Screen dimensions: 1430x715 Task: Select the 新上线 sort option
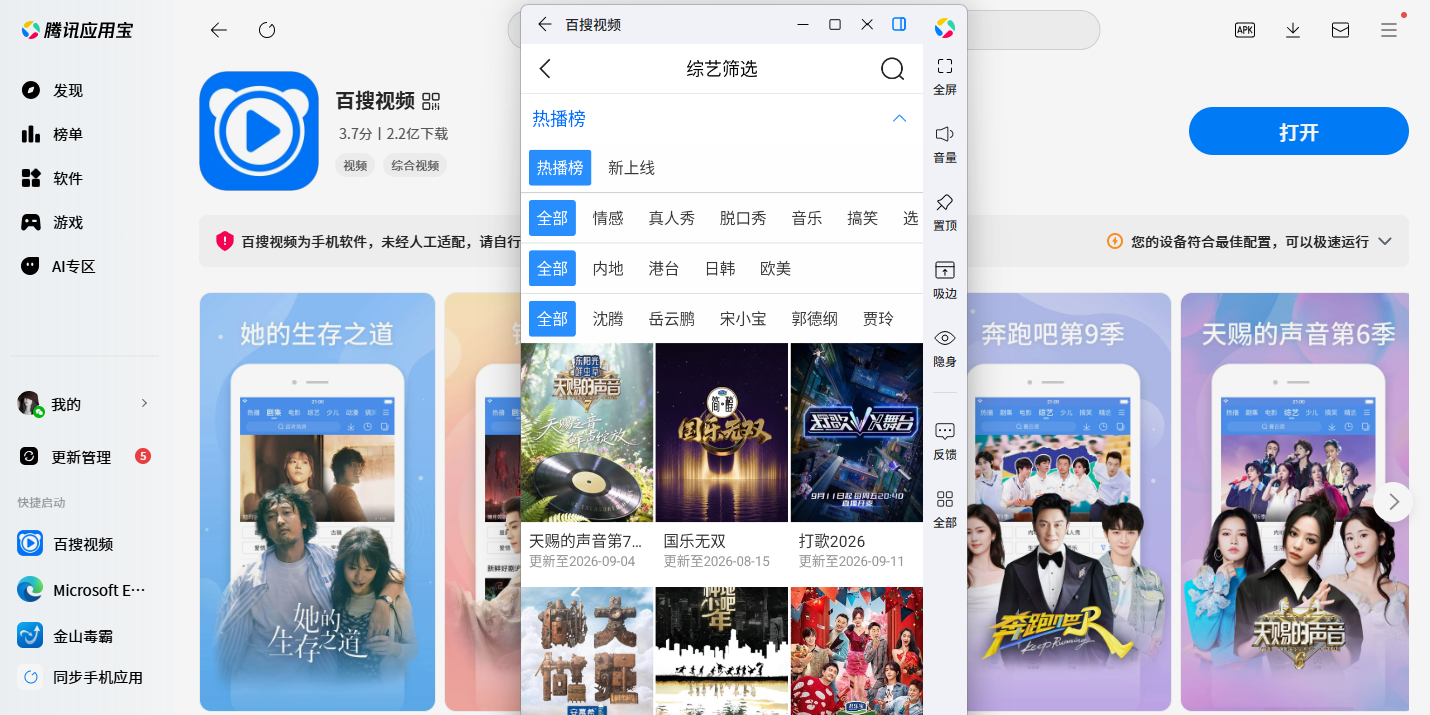pos(632,168)
